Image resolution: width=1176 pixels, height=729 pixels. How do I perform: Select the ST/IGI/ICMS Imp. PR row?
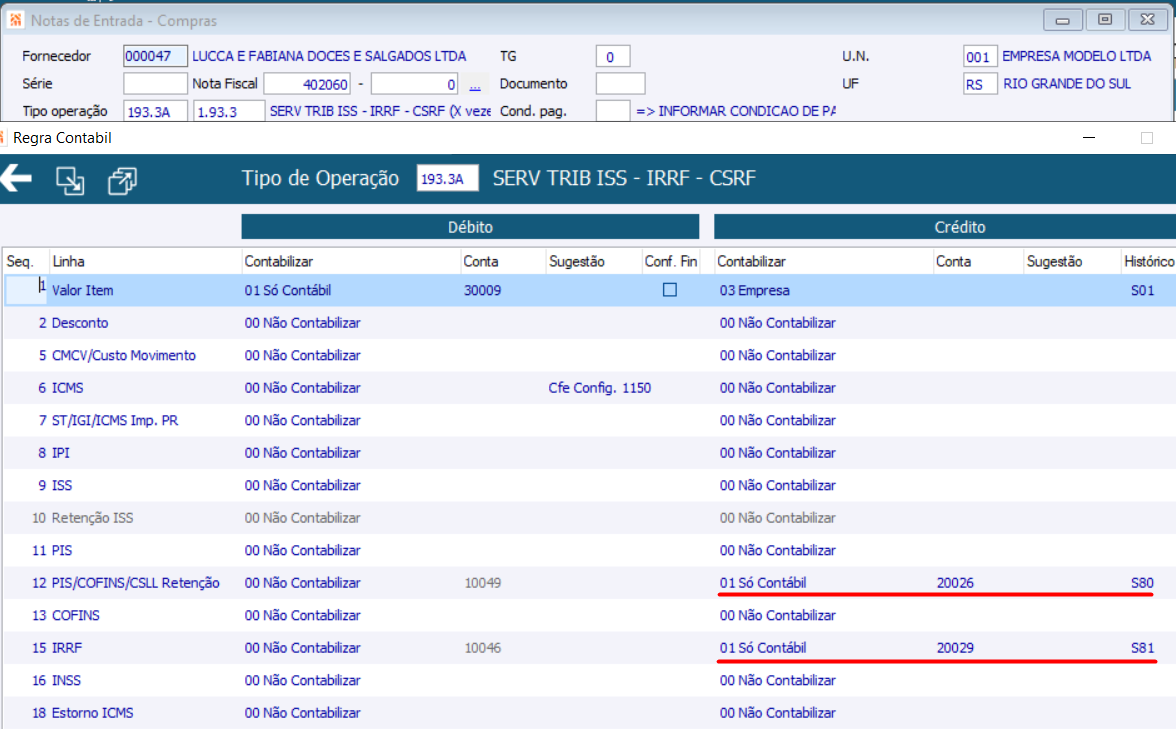pyautogui.click(x=590, y=420)
